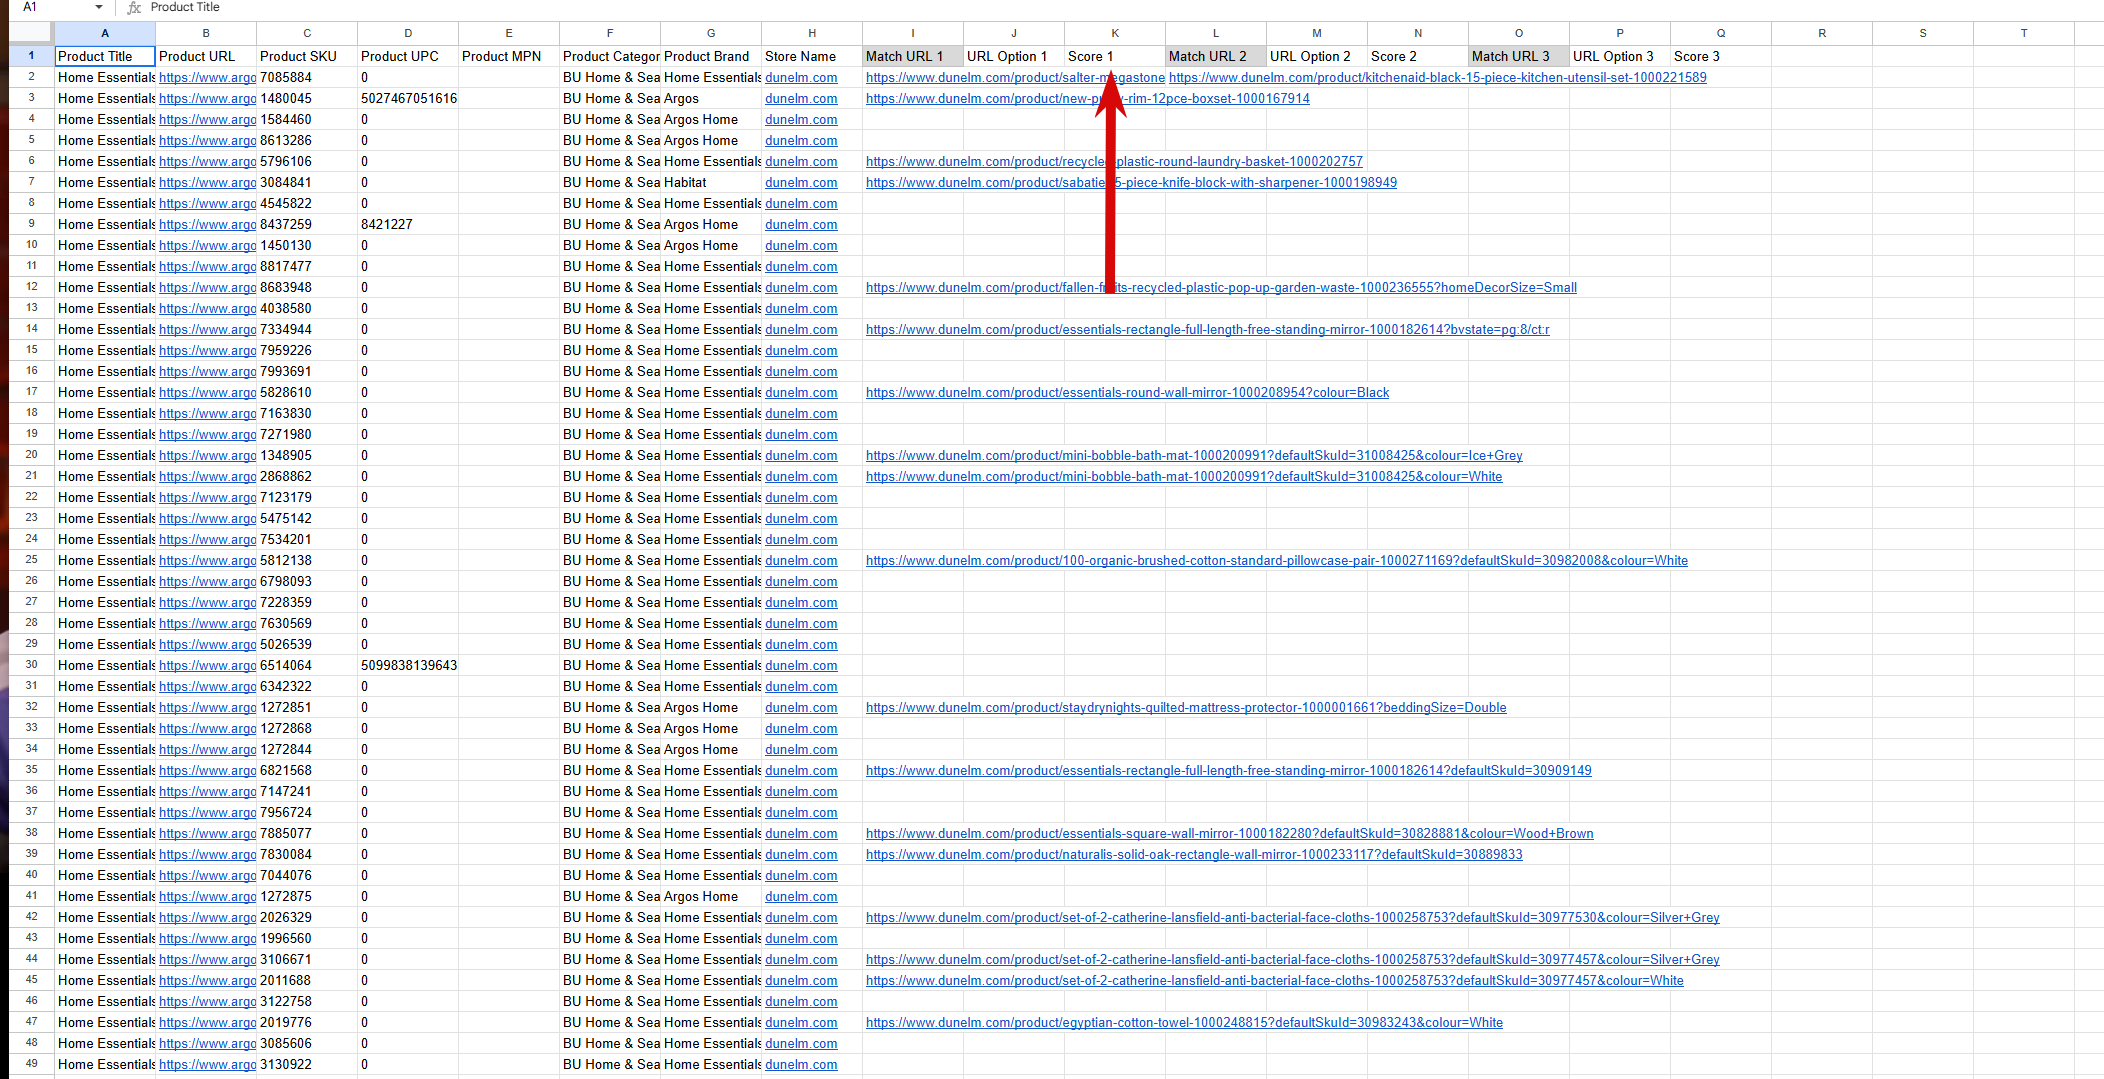Open the KitchenAid utensil set link
The image size is (2104, 1079).
[x=1437, y=77]
